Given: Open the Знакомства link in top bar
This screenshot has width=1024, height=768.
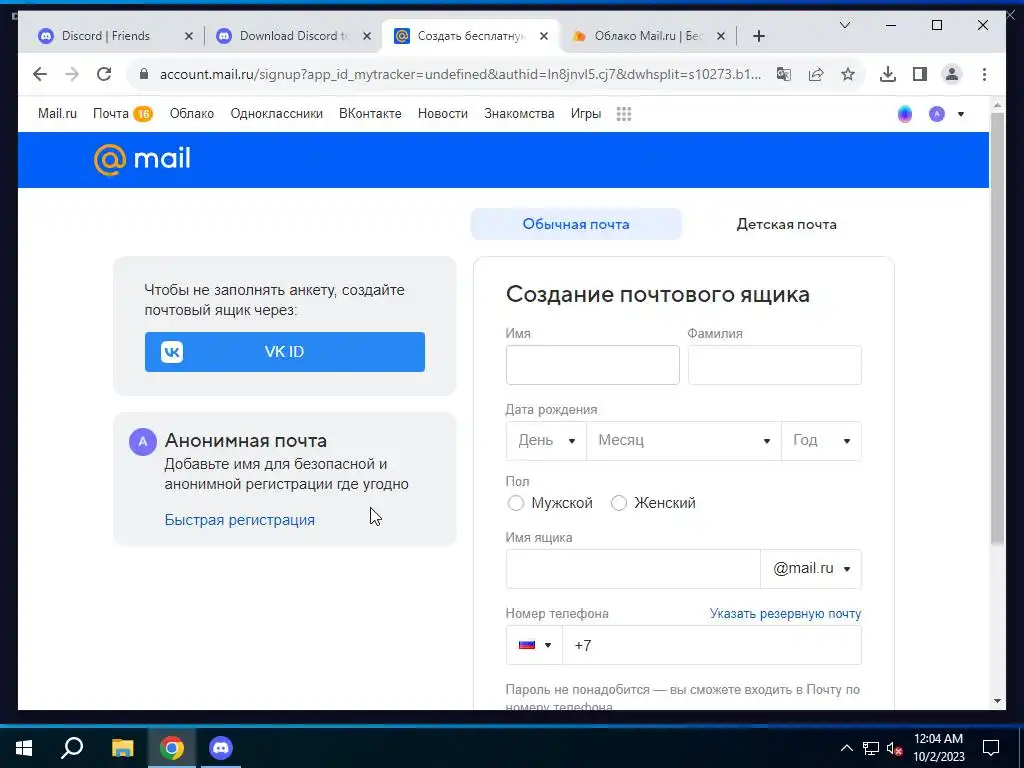Looking at the screenshot, I should click(519, 114).
